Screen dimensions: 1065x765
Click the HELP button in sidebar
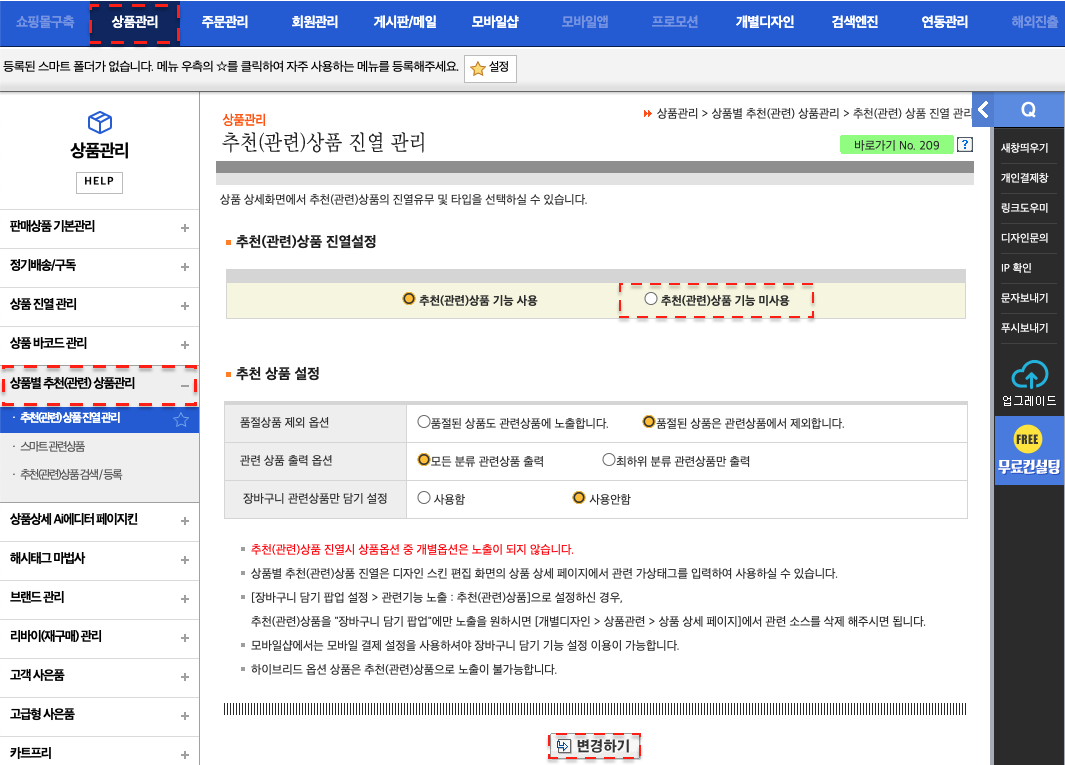tap(99, 182)
